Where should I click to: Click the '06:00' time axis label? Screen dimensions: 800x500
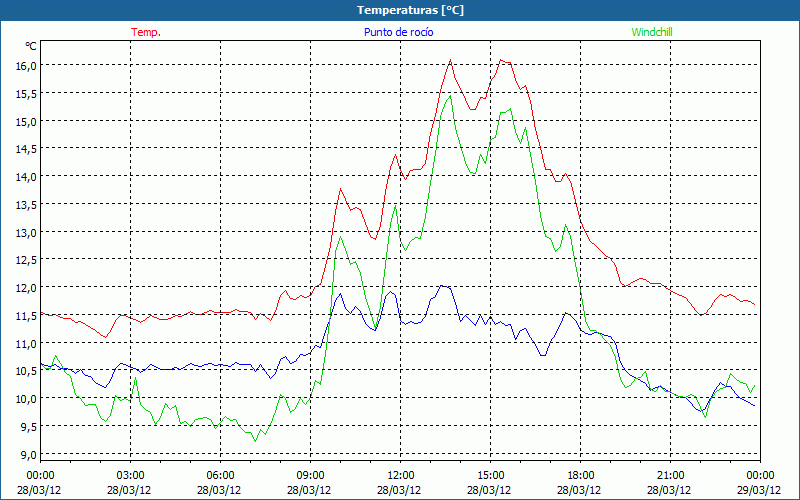click(220, 476)
